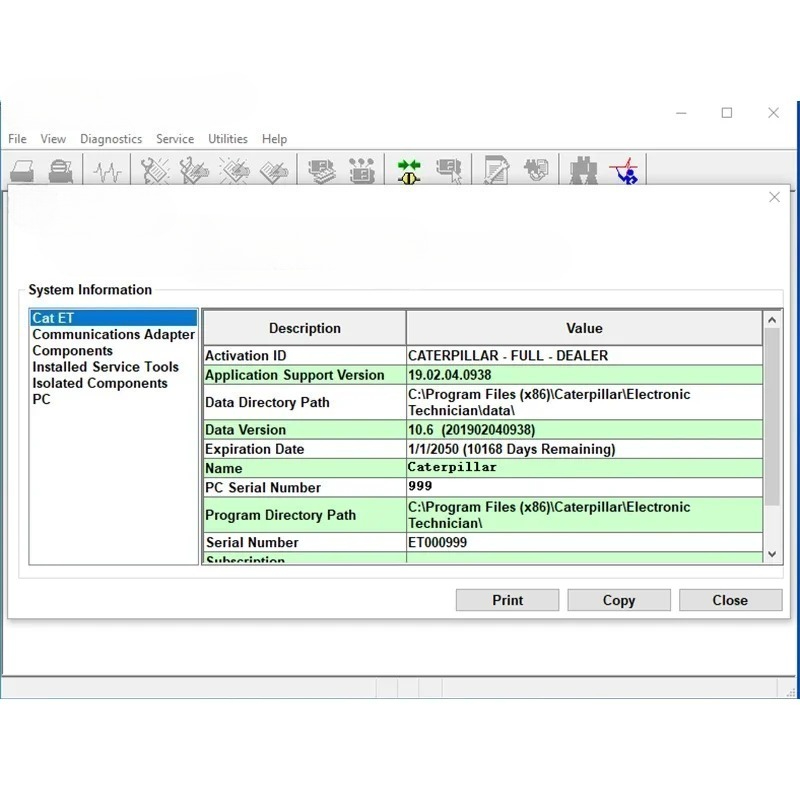This screenshot has height=800, width=800.
Task: Click the 19.02.04.0938 value cell
Action: pos(584,375)
